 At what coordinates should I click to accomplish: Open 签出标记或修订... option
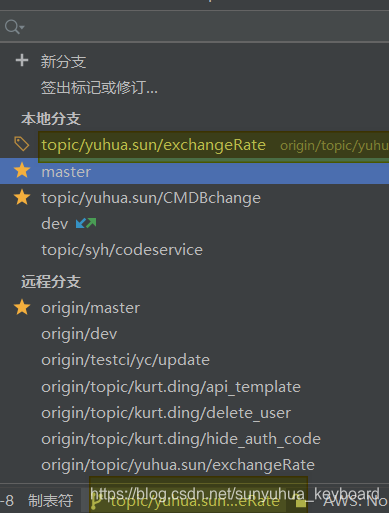click(x=99, y=88)
